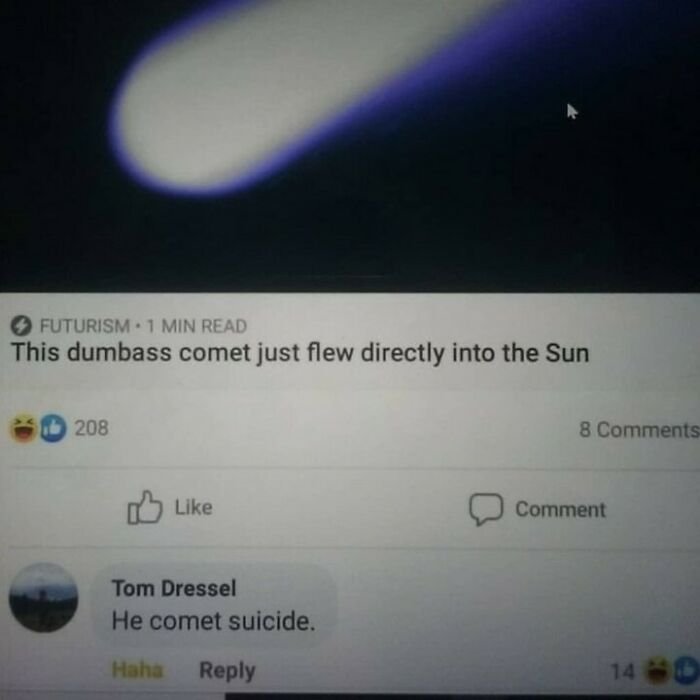Click the laughing emoji next to the comment's 14 count
This screenshot has width=700, height=700.
(x=657, y=671)
